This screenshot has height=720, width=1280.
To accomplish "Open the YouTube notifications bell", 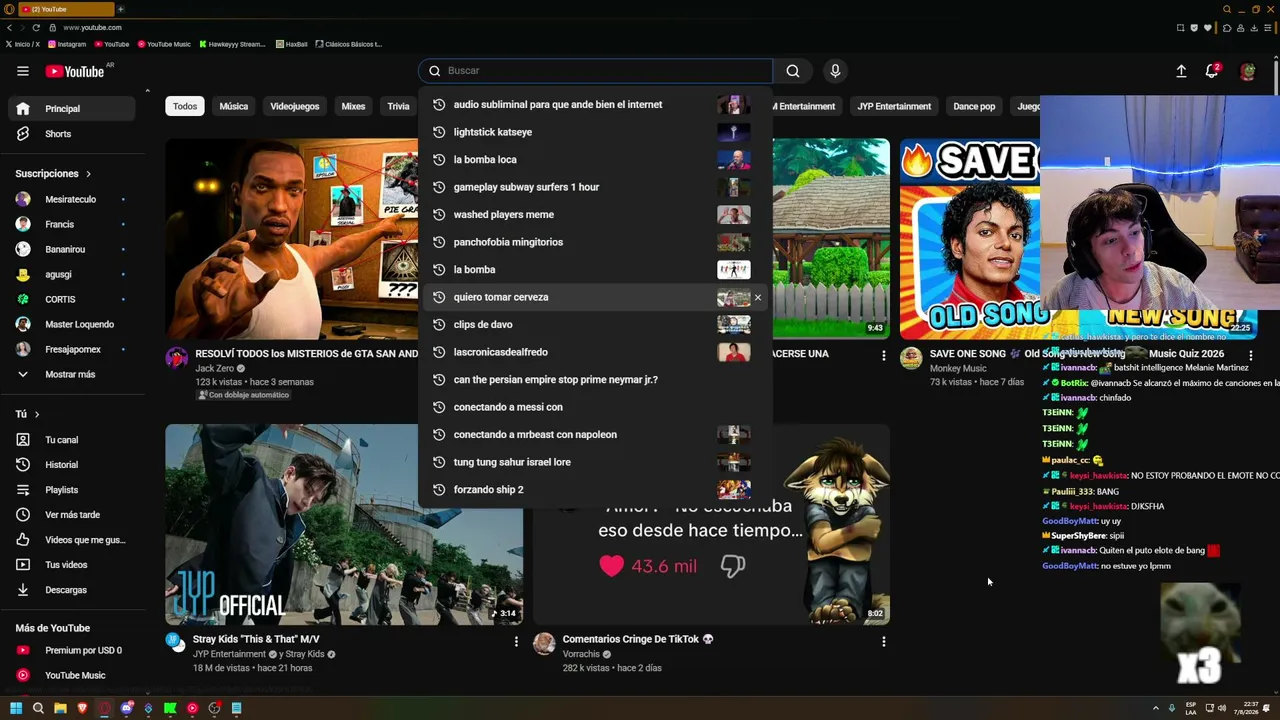I will (x=1212, y=71).
